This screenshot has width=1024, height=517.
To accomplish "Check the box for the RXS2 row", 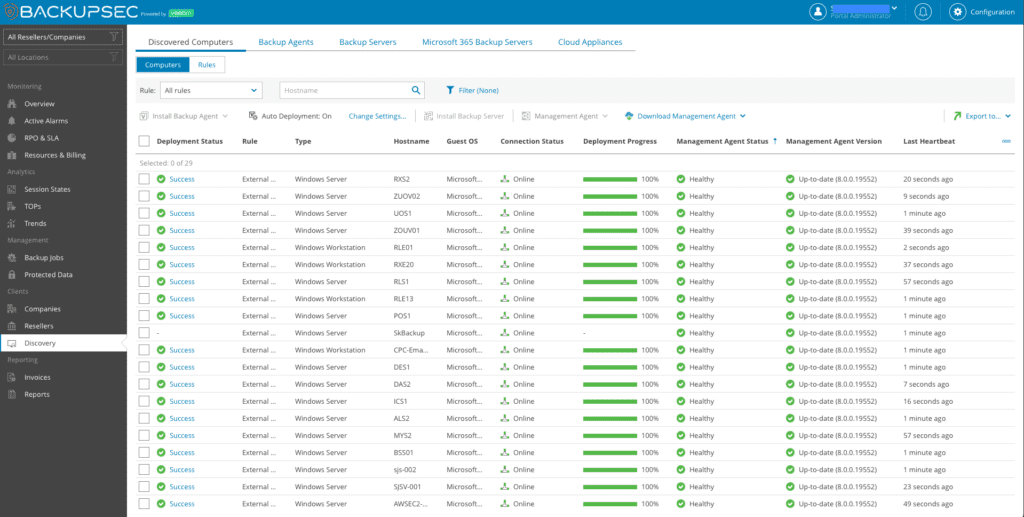I will pos(144,179).
